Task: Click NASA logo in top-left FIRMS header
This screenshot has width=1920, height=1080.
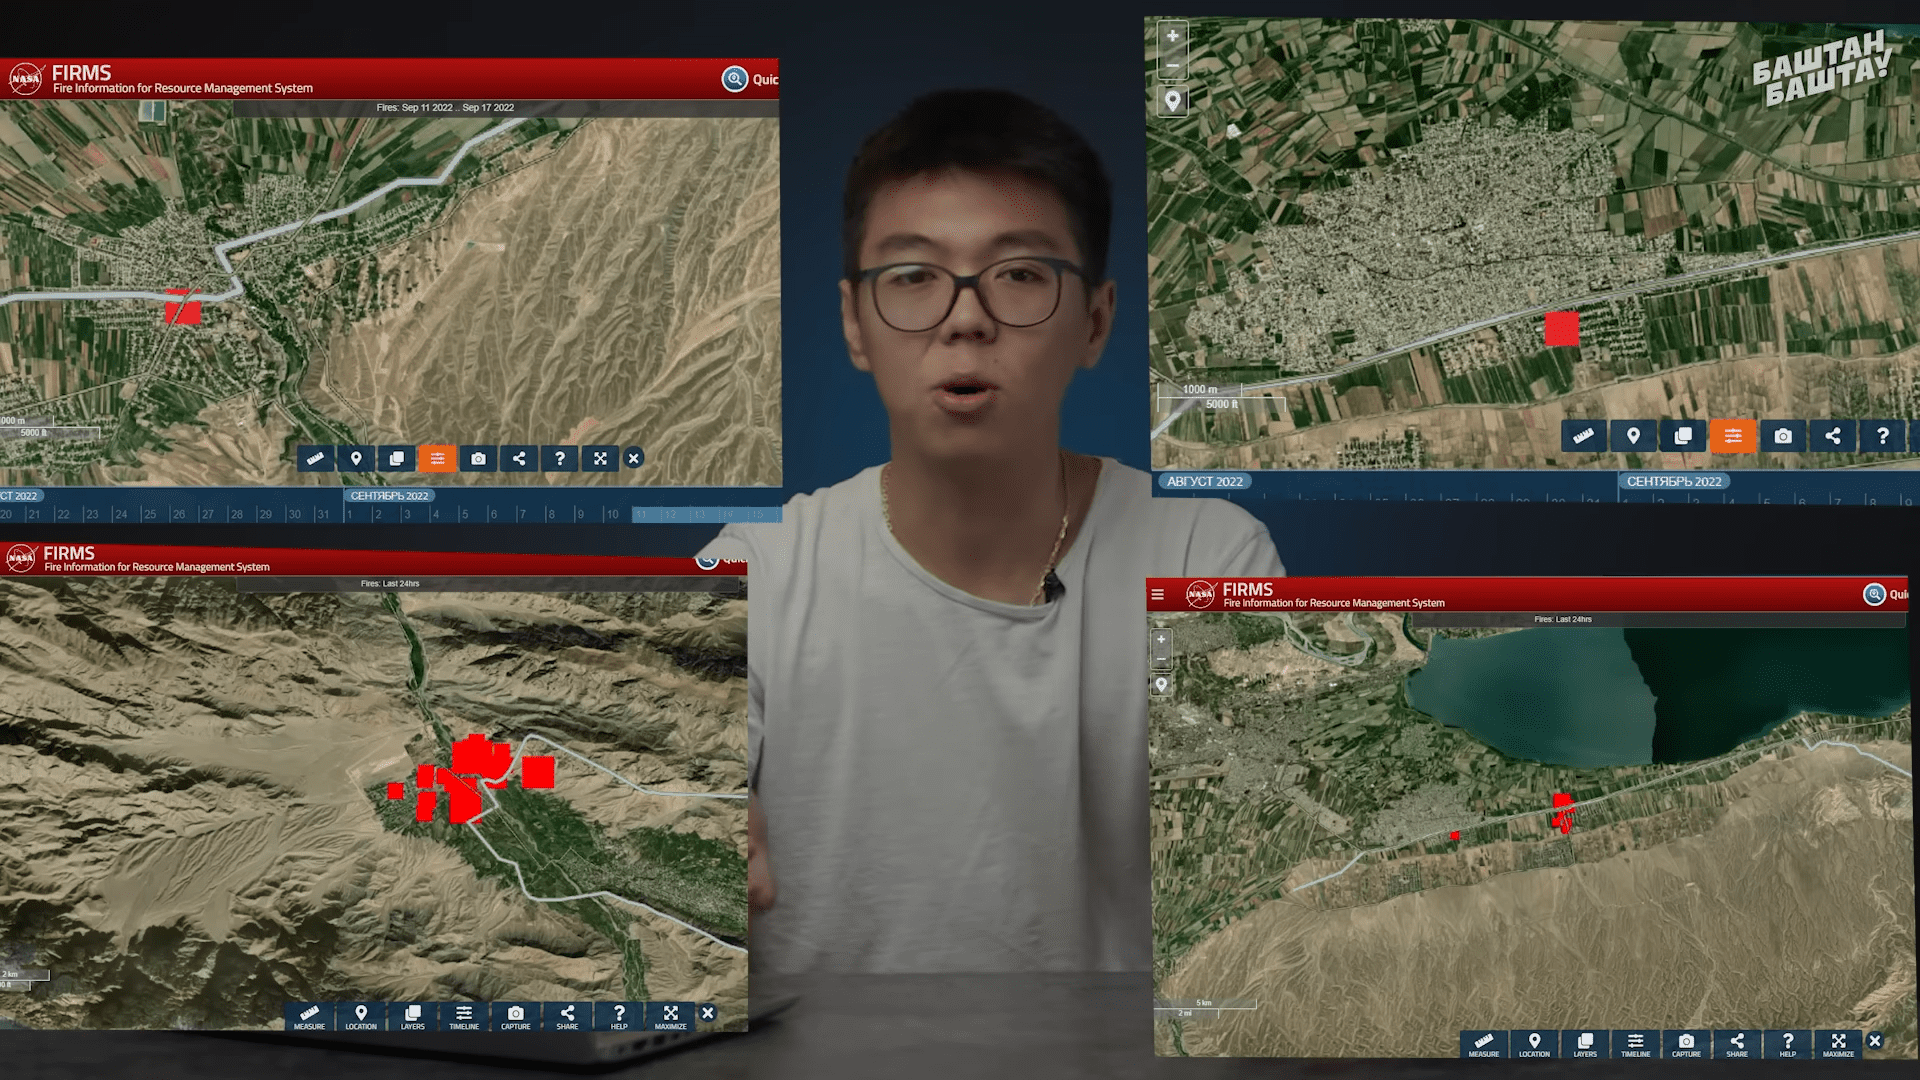Action: click(x=26, y=79)
